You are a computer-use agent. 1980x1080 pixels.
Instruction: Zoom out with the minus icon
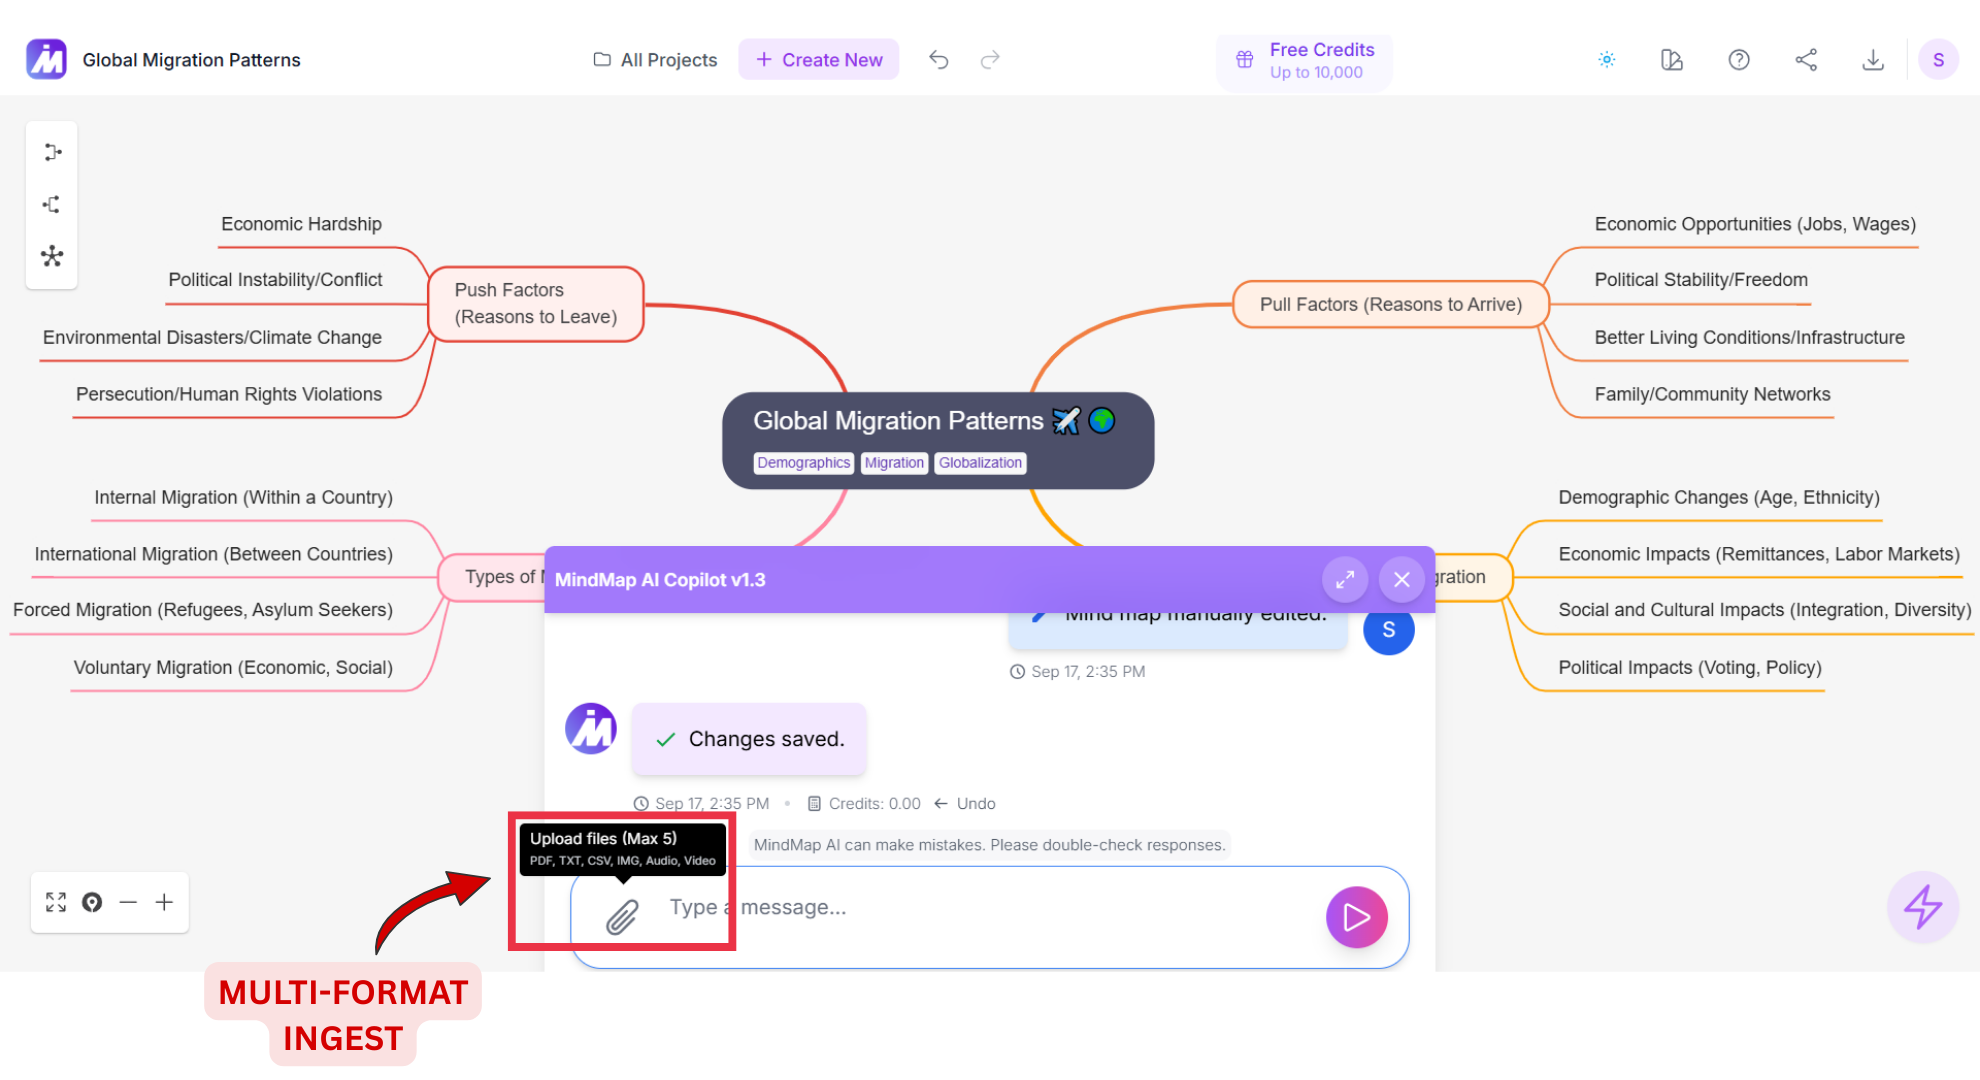[x=128, y=902]
